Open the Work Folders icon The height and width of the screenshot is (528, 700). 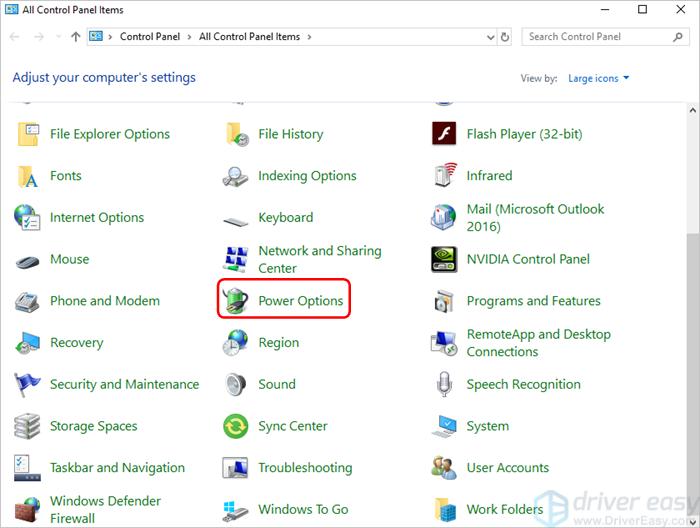[x=445, y=509]
